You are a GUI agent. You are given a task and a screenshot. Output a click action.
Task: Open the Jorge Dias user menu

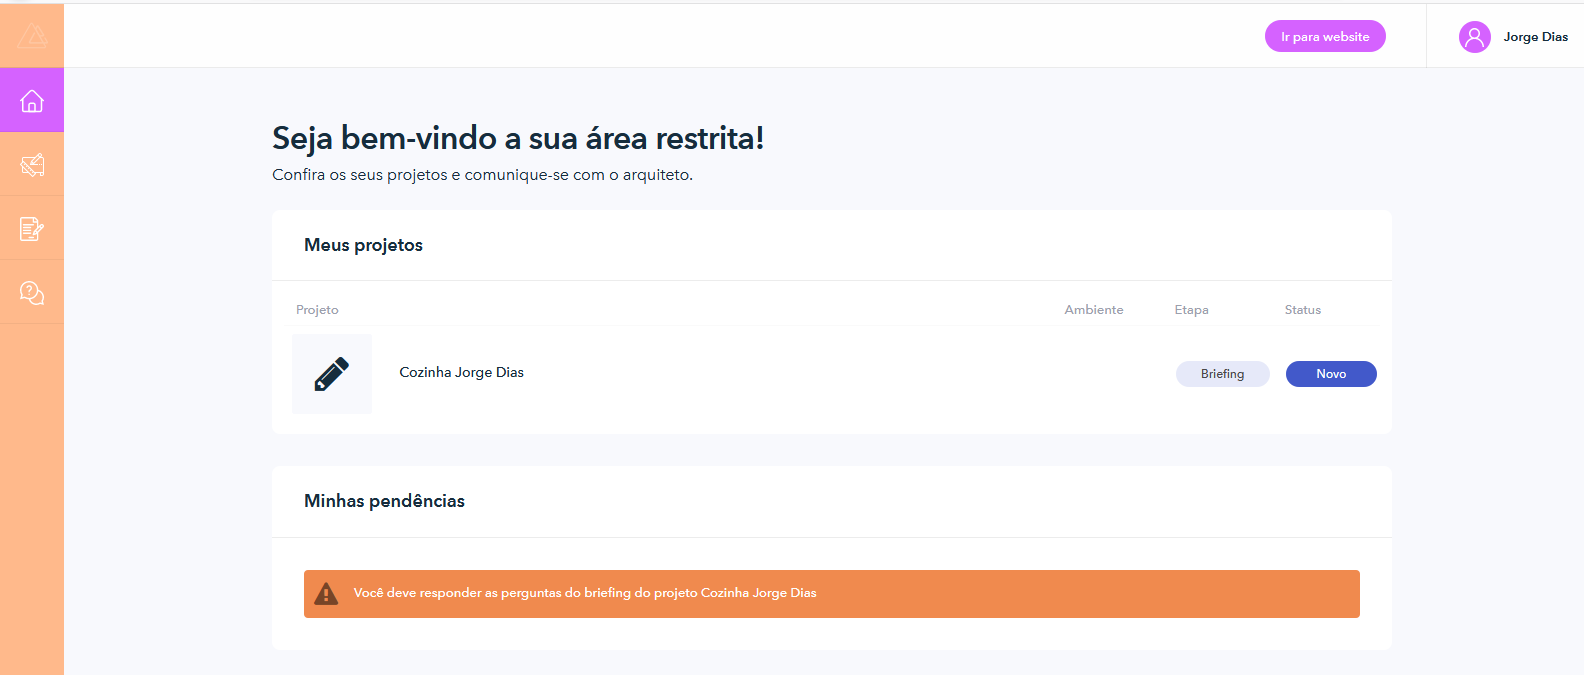pyautogui.click(x=1535, y=37)
